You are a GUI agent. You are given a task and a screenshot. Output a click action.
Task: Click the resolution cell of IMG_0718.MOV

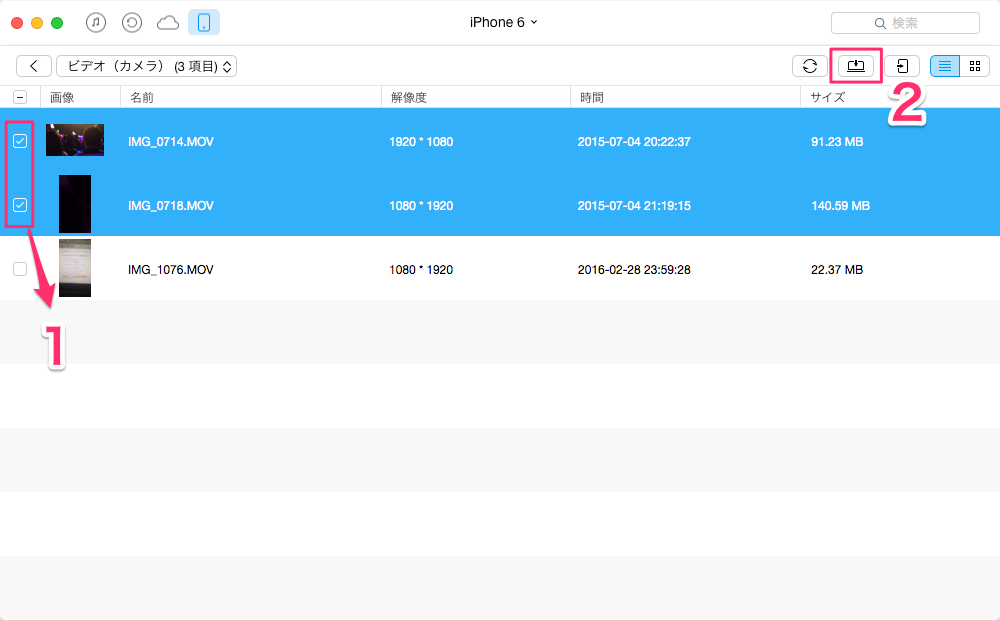click(421, 205)
